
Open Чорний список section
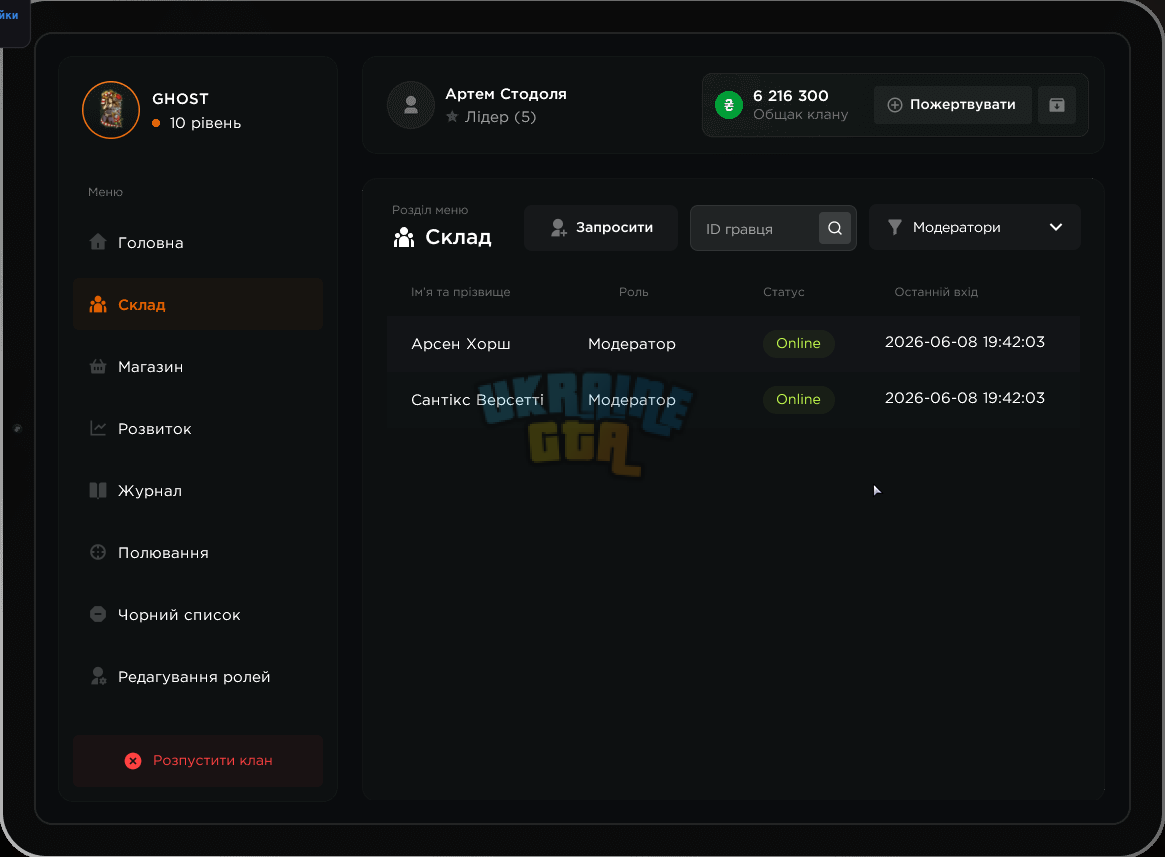pyautogui.click(x=198, y=614)
